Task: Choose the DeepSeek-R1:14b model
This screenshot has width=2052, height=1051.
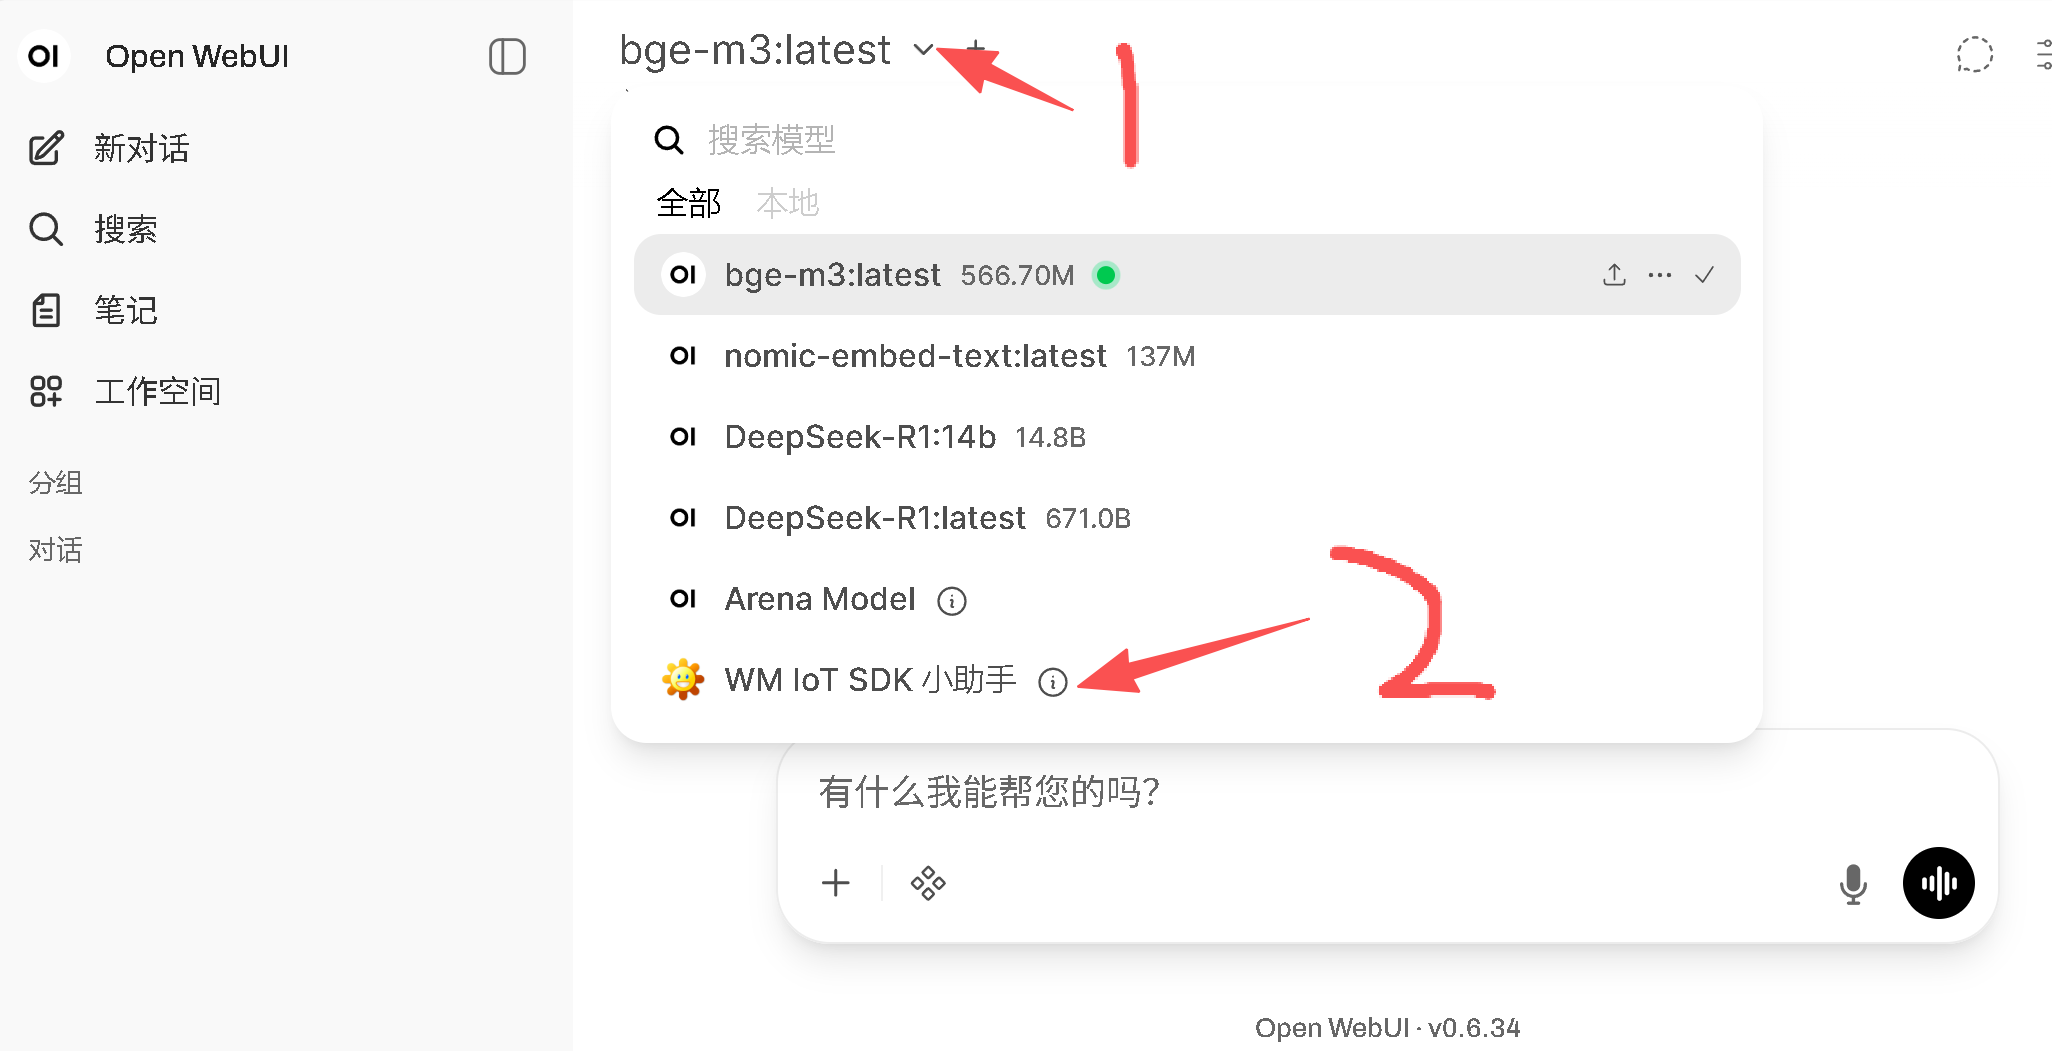Action: tap(1187, 437)
